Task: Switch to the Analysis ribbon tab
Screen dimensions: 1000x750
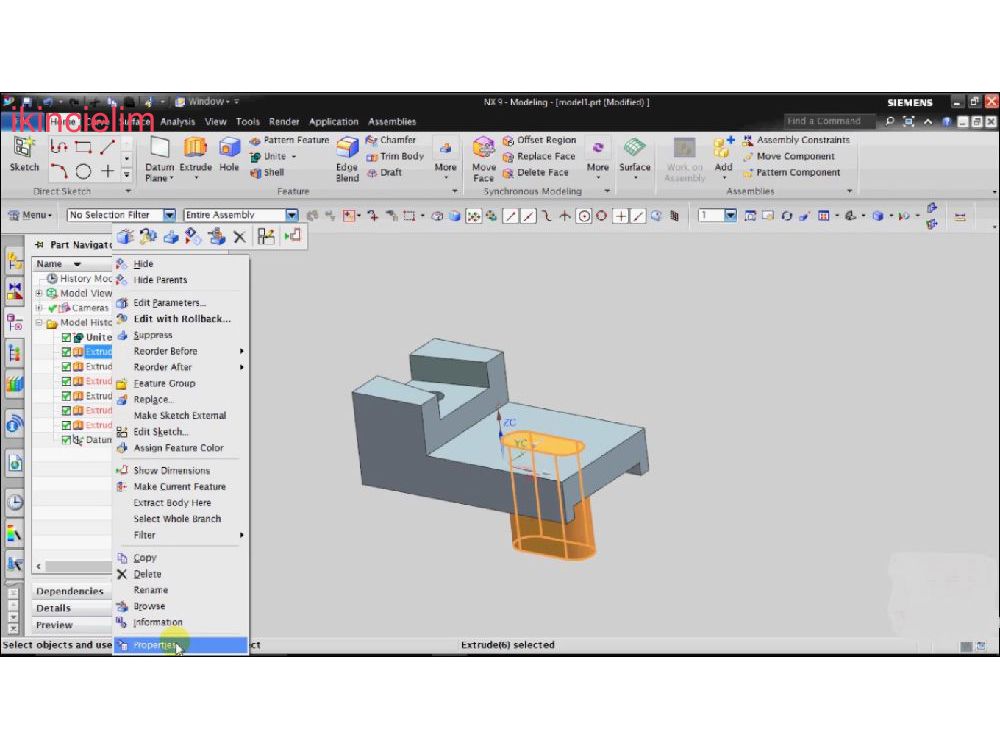Action: point(177,122)
